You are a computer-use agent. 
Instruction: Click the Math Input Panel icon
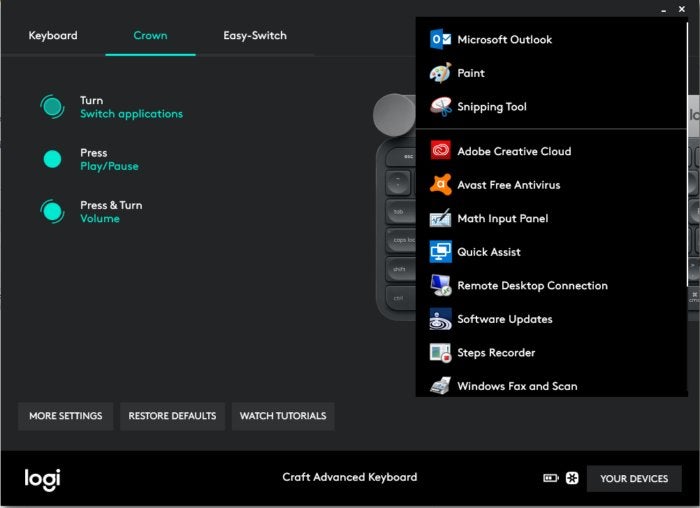click(x=440, y=218)
